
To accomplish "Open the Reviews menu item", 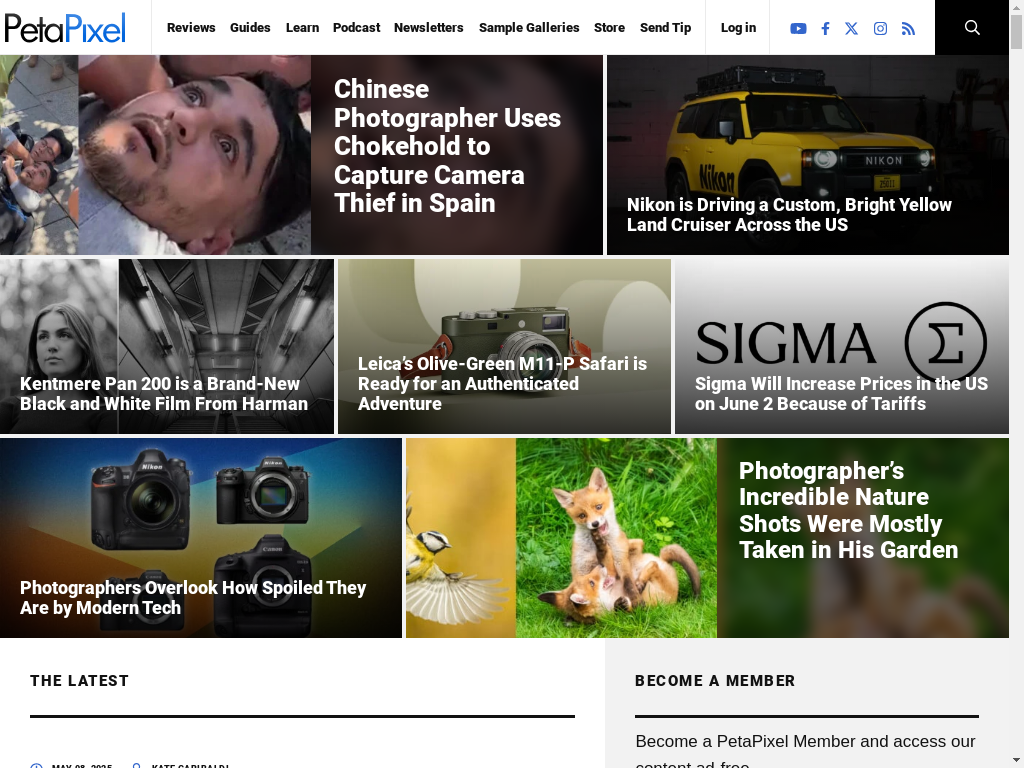I will pos(191,27).
